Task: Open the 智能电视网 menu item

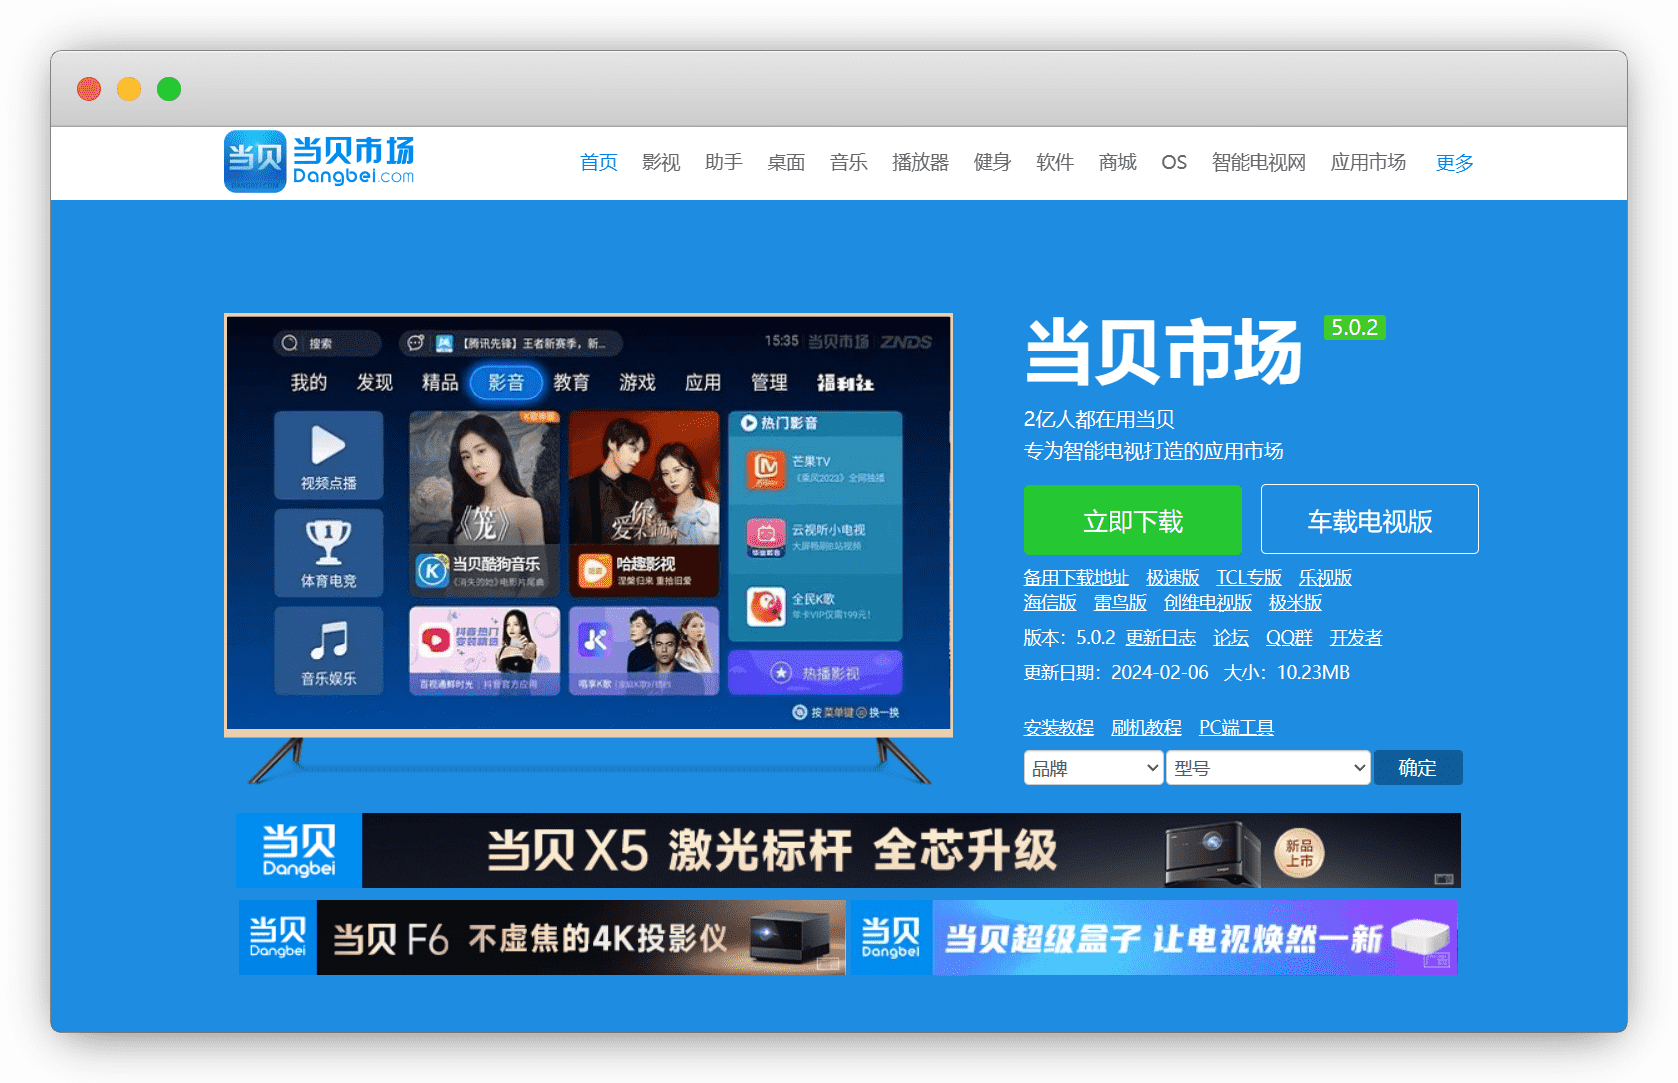Action: (1258, 162)
